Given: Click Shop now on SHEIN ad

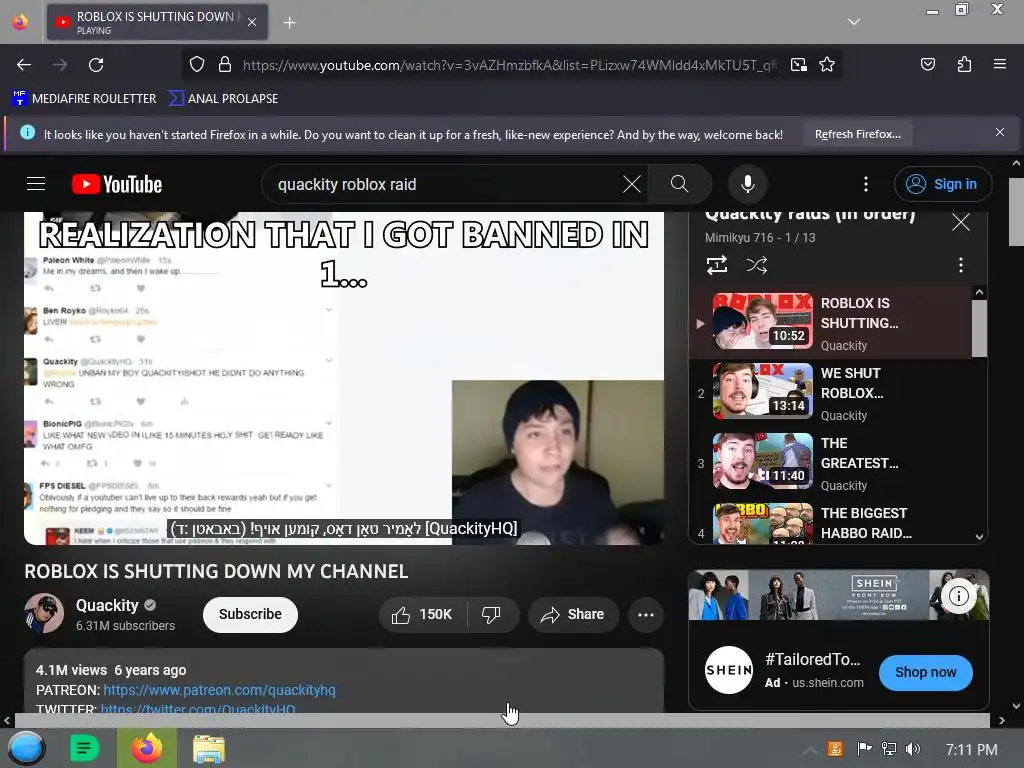Looking at the screenshot, I should 925,672.
